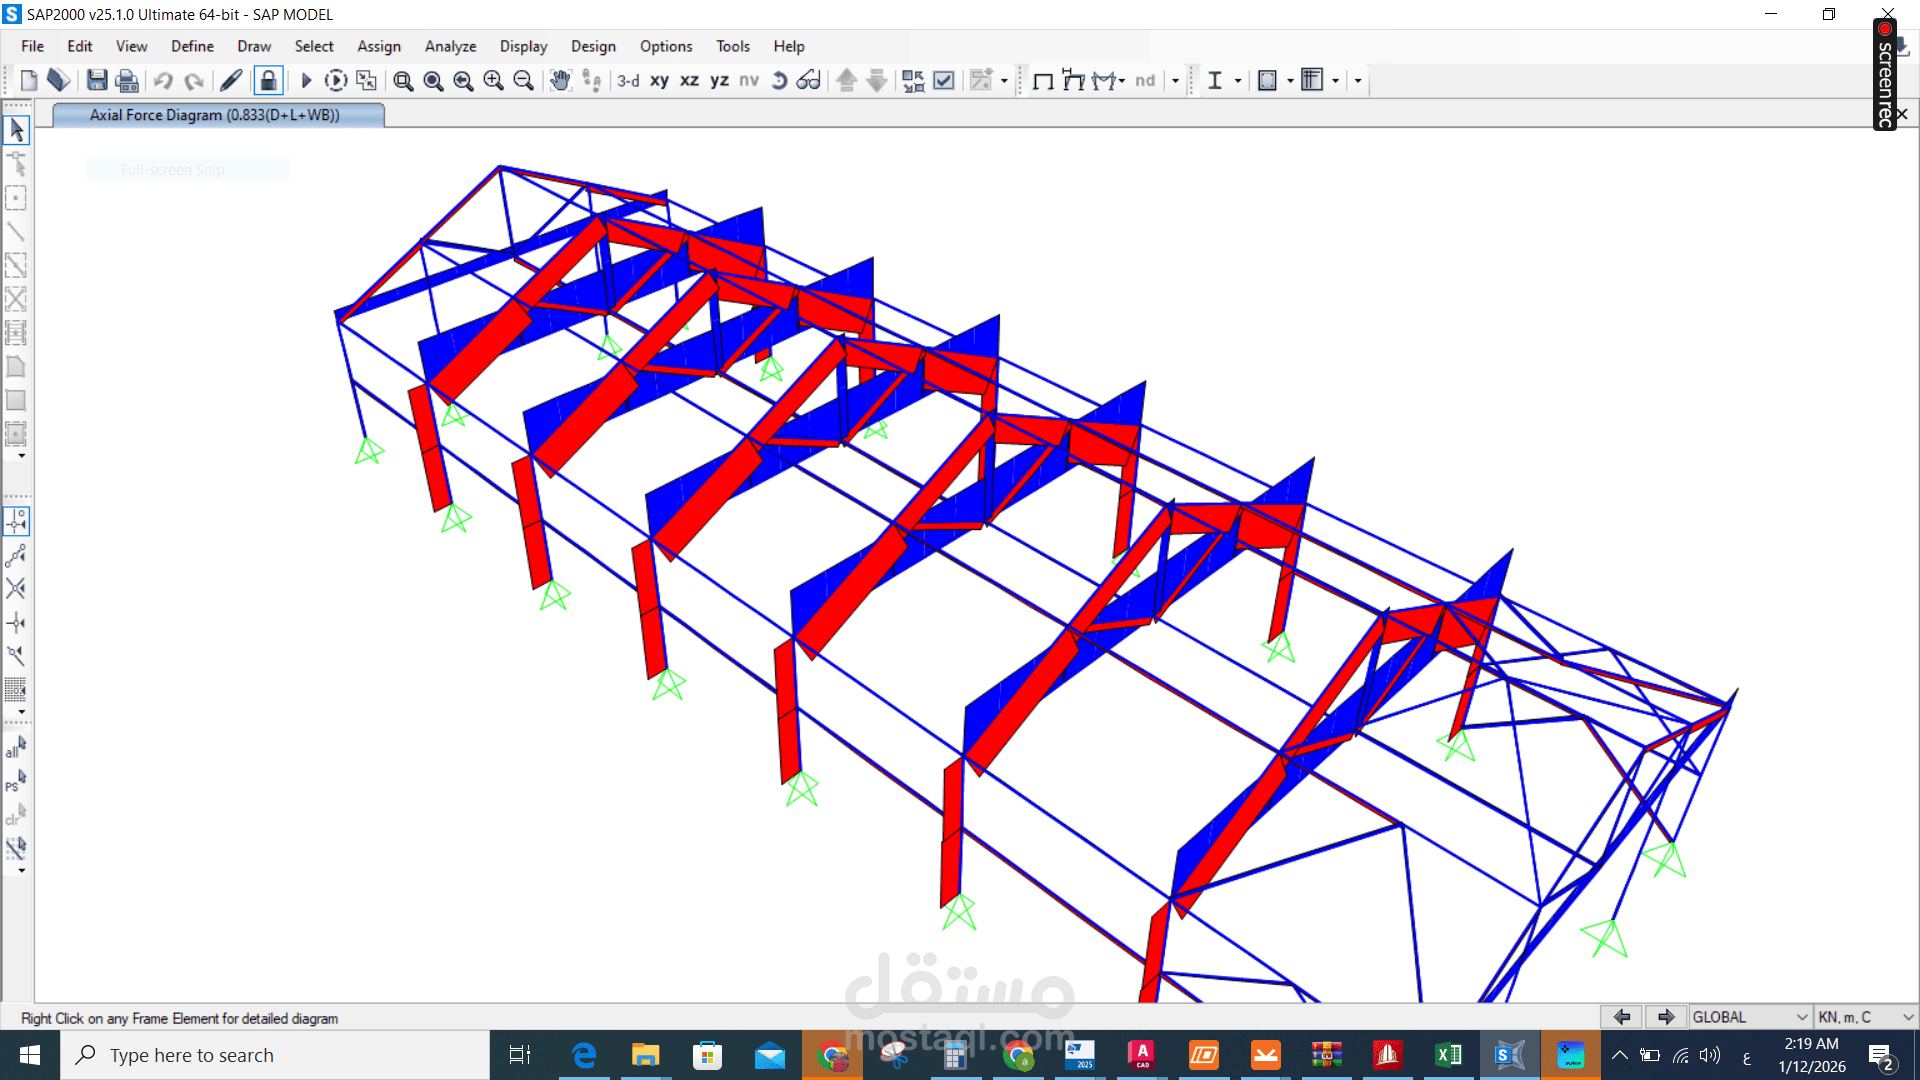Viewport: 1920px width, 1080px height.
Task: Toggle the Lock/Unlock Model padlock
Action: pos(268,81)
